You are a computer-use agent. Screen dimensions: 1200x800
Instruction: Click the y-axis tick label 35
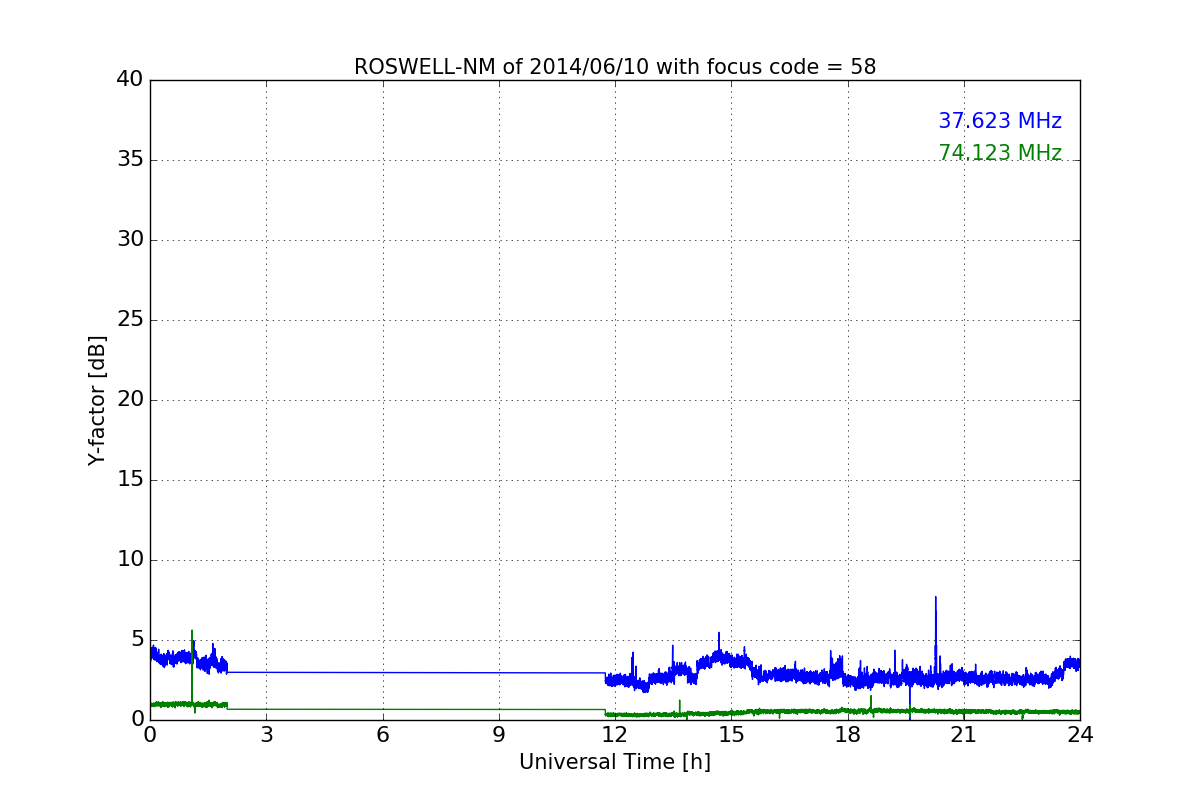coord(130,160)
